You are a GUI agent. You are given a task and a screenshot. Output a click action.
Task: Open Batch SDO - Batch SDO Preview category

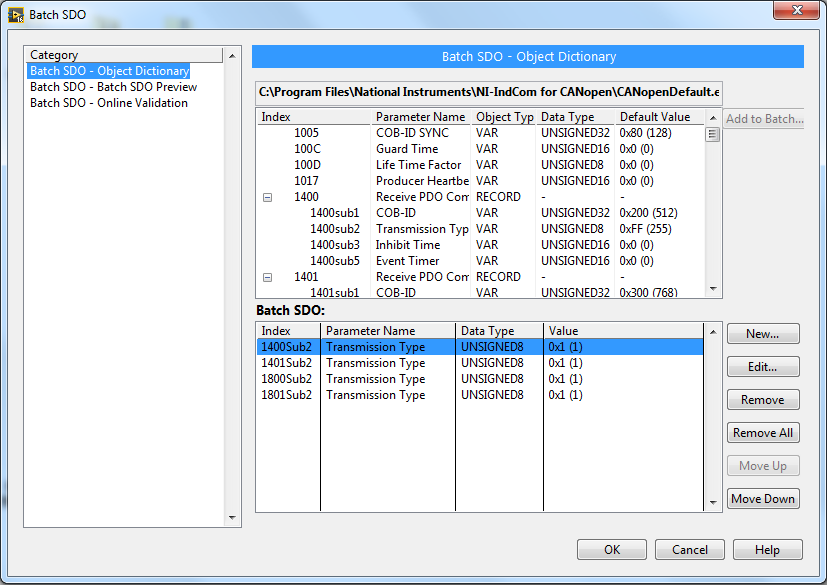tap(113, 87)
